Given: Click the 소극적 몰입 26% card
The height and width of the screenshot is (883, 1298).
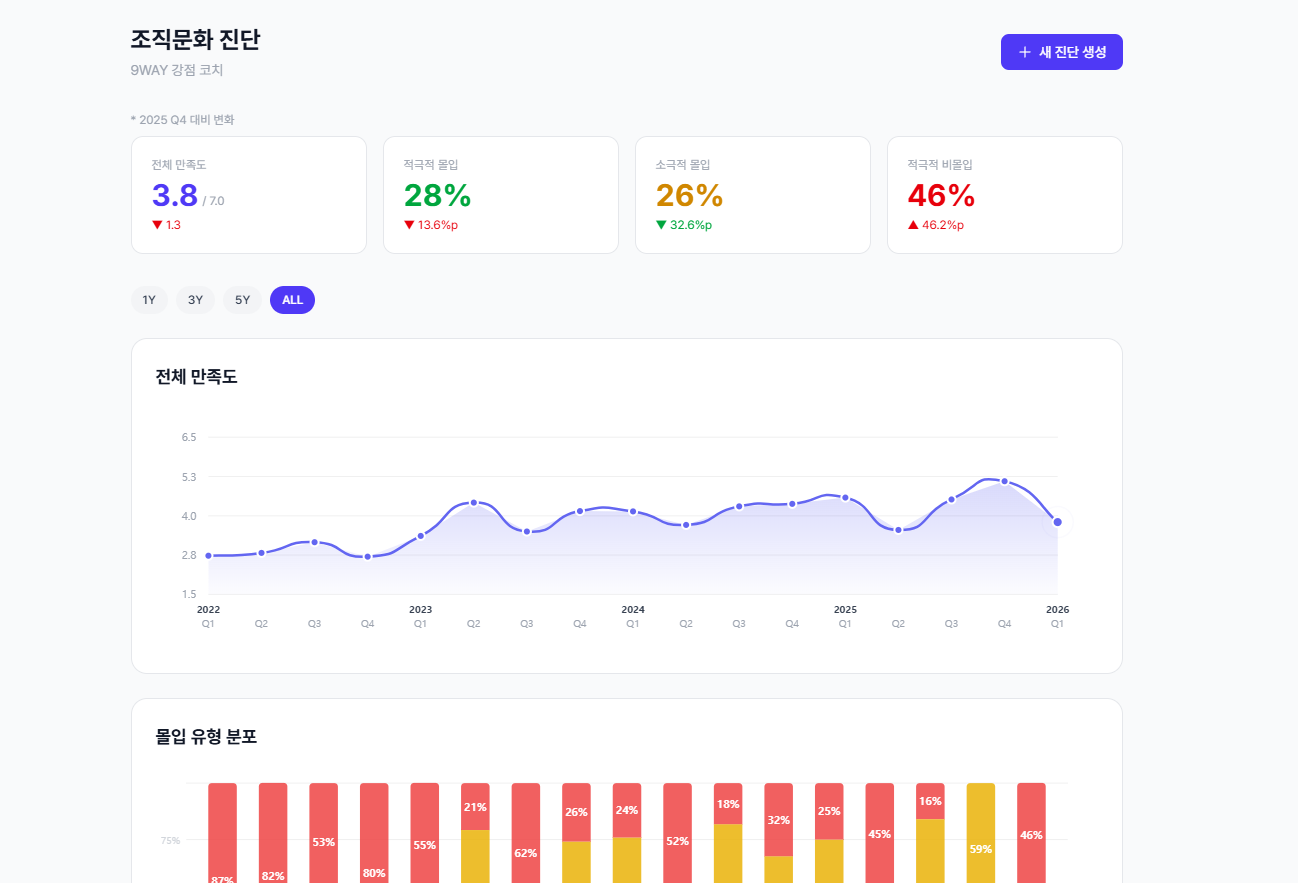Looking at the screenshot, I should pos(752,194).
